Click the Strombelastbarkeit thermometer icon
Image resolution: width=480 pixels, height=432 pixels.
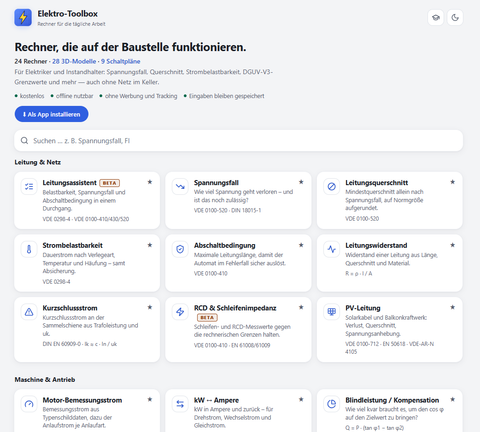pyautogui.click(x=29, y=249)
